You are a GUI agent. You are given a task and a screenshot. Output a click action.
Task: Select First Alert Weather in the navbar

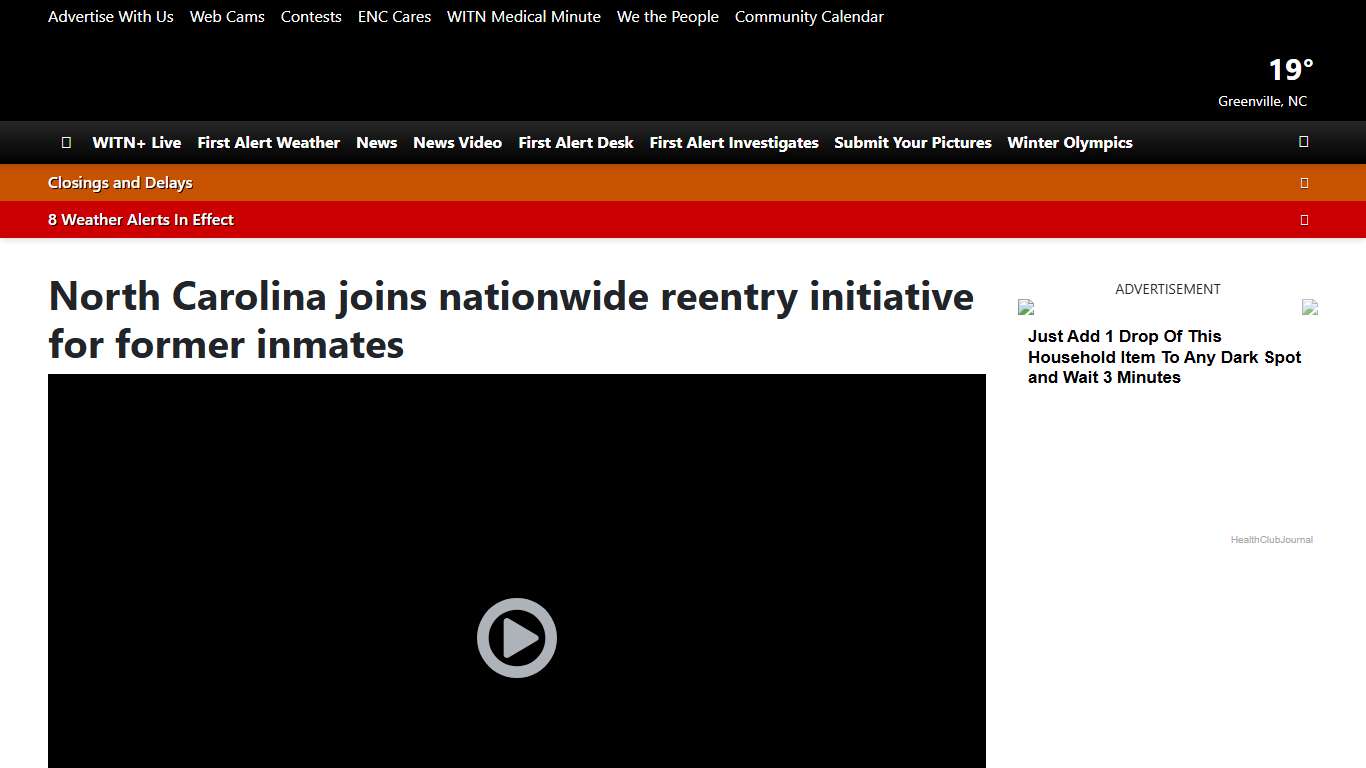tap(268, 142)
